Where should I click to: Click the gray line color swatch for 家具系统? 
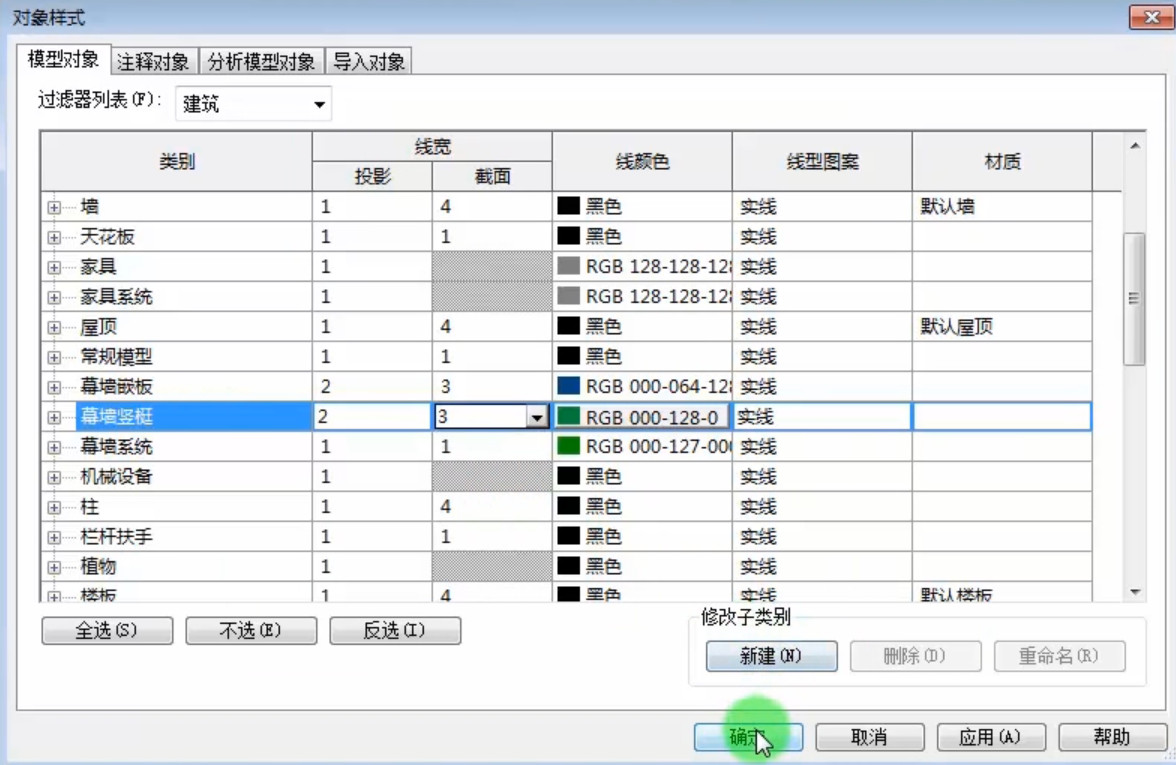pos(568,296)
